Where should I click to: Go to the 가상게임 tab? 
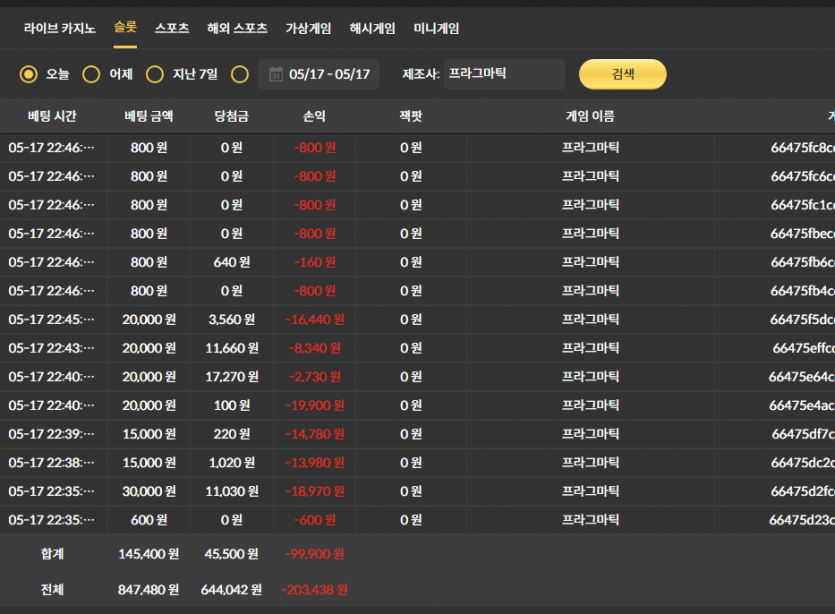click(x=308, y=28)
